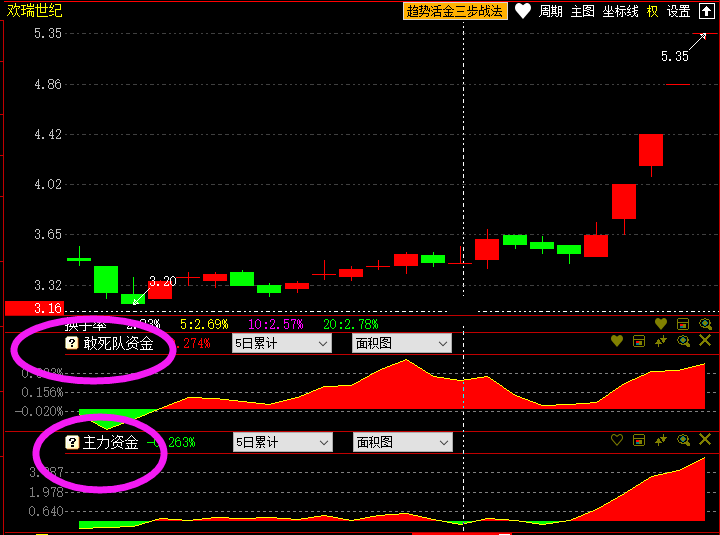Open the 周期 menu

tap(551, 11)
